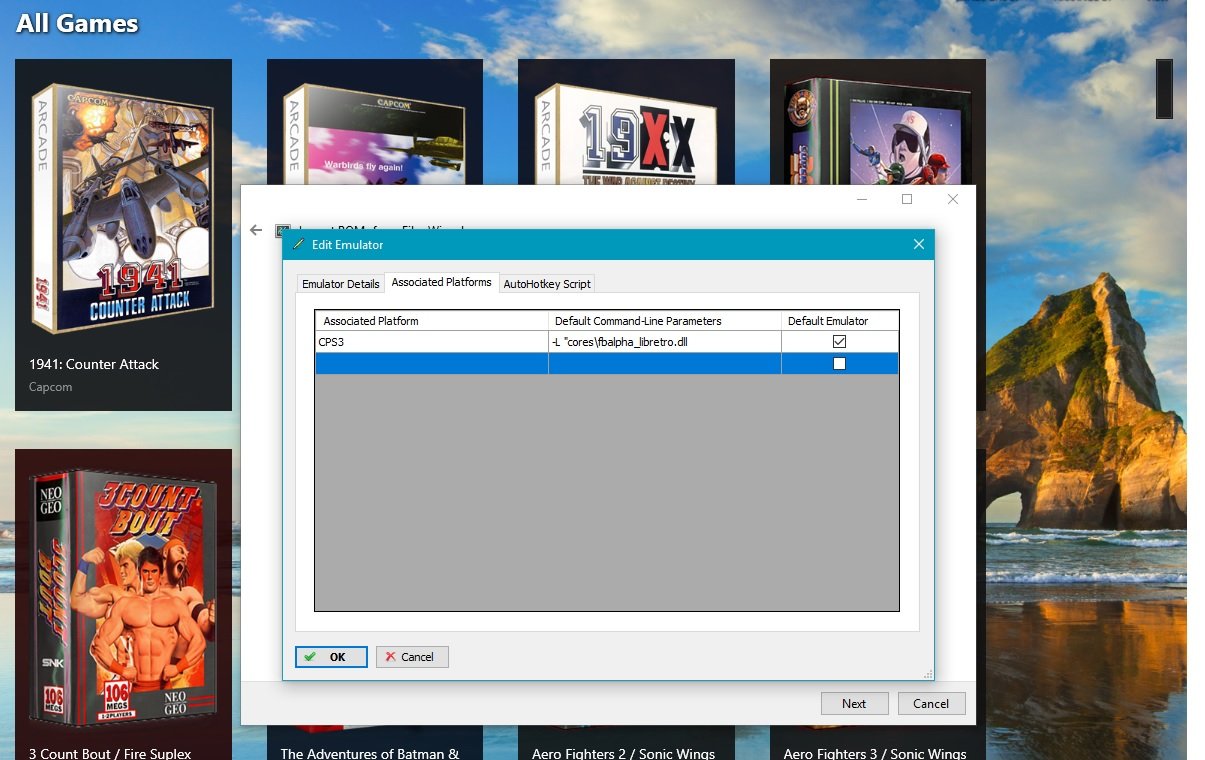This screenshot has height=760, width=1205.
Task: Select the 1941: Counter Attack box art
Action: (x=123, y=207)
